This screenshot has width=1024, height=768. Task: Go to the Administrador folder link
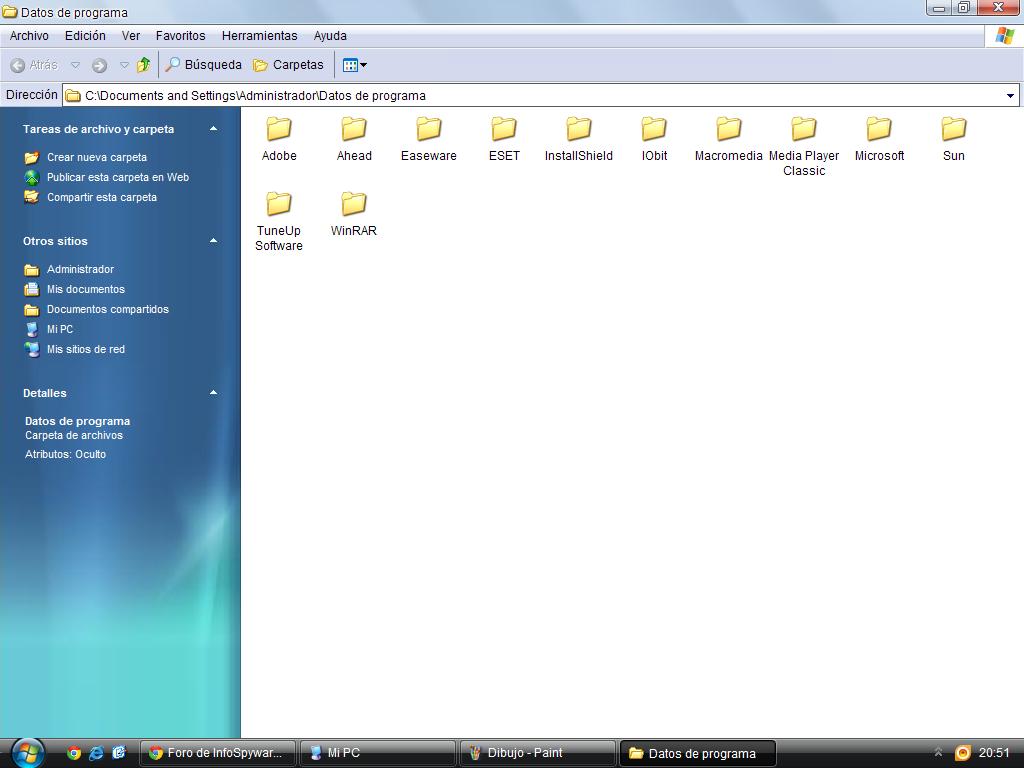(x=80, y=269)
